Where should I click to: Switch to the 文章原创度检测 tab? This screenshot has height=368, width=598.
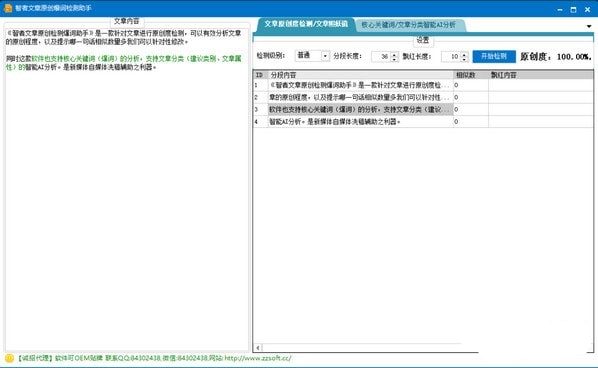[x=305, y=24]
